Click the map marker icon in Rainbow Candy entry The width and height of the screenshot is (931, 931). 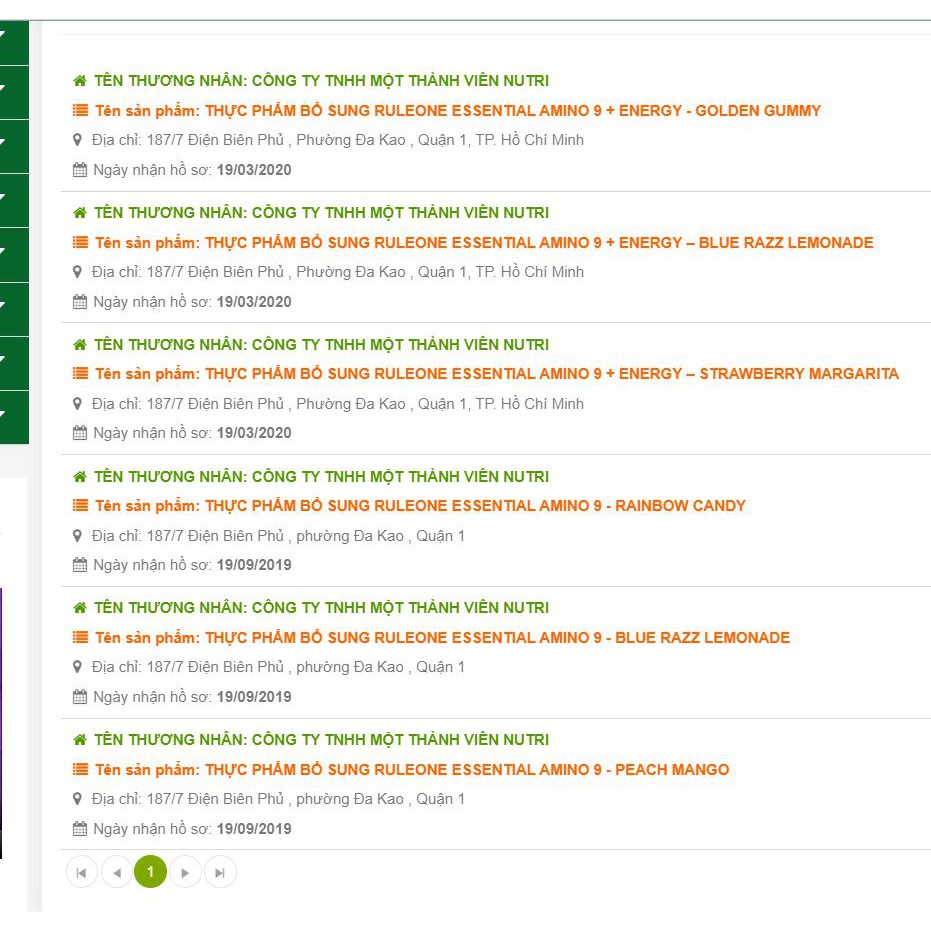78,536
